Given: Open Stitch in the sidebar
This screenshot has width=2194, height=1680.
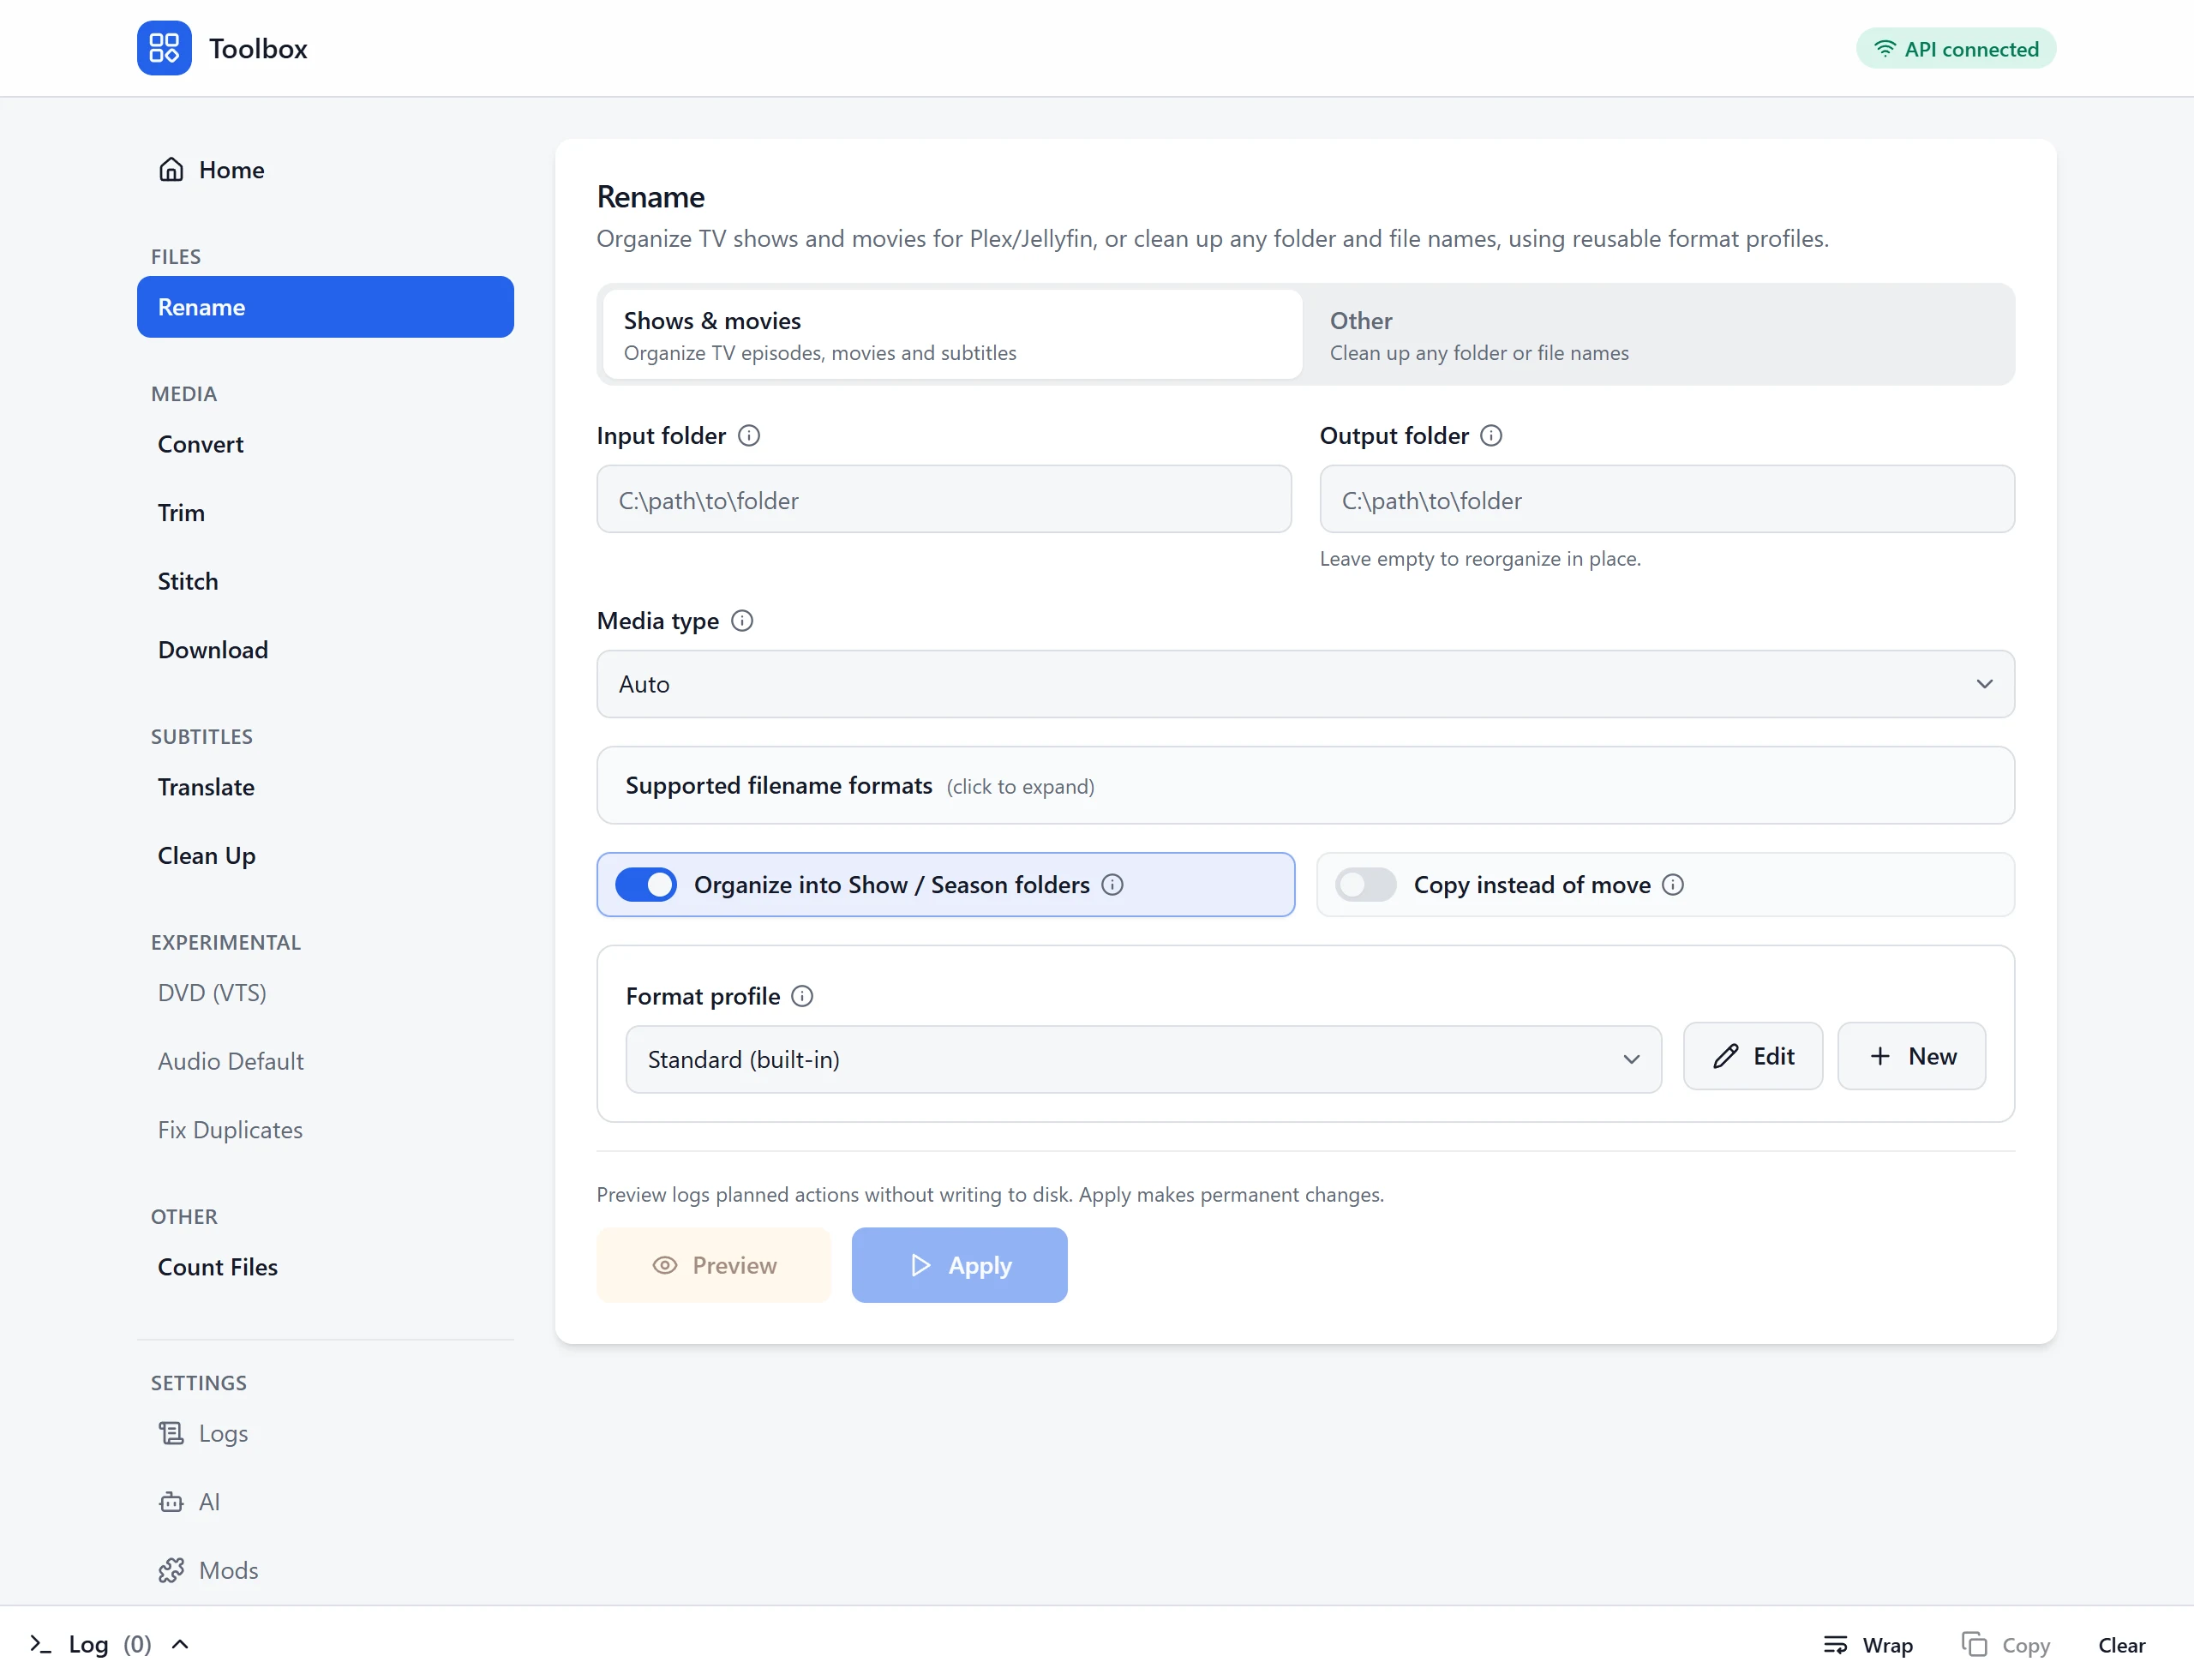Looking at the screenshot, I should pos(325,581).
